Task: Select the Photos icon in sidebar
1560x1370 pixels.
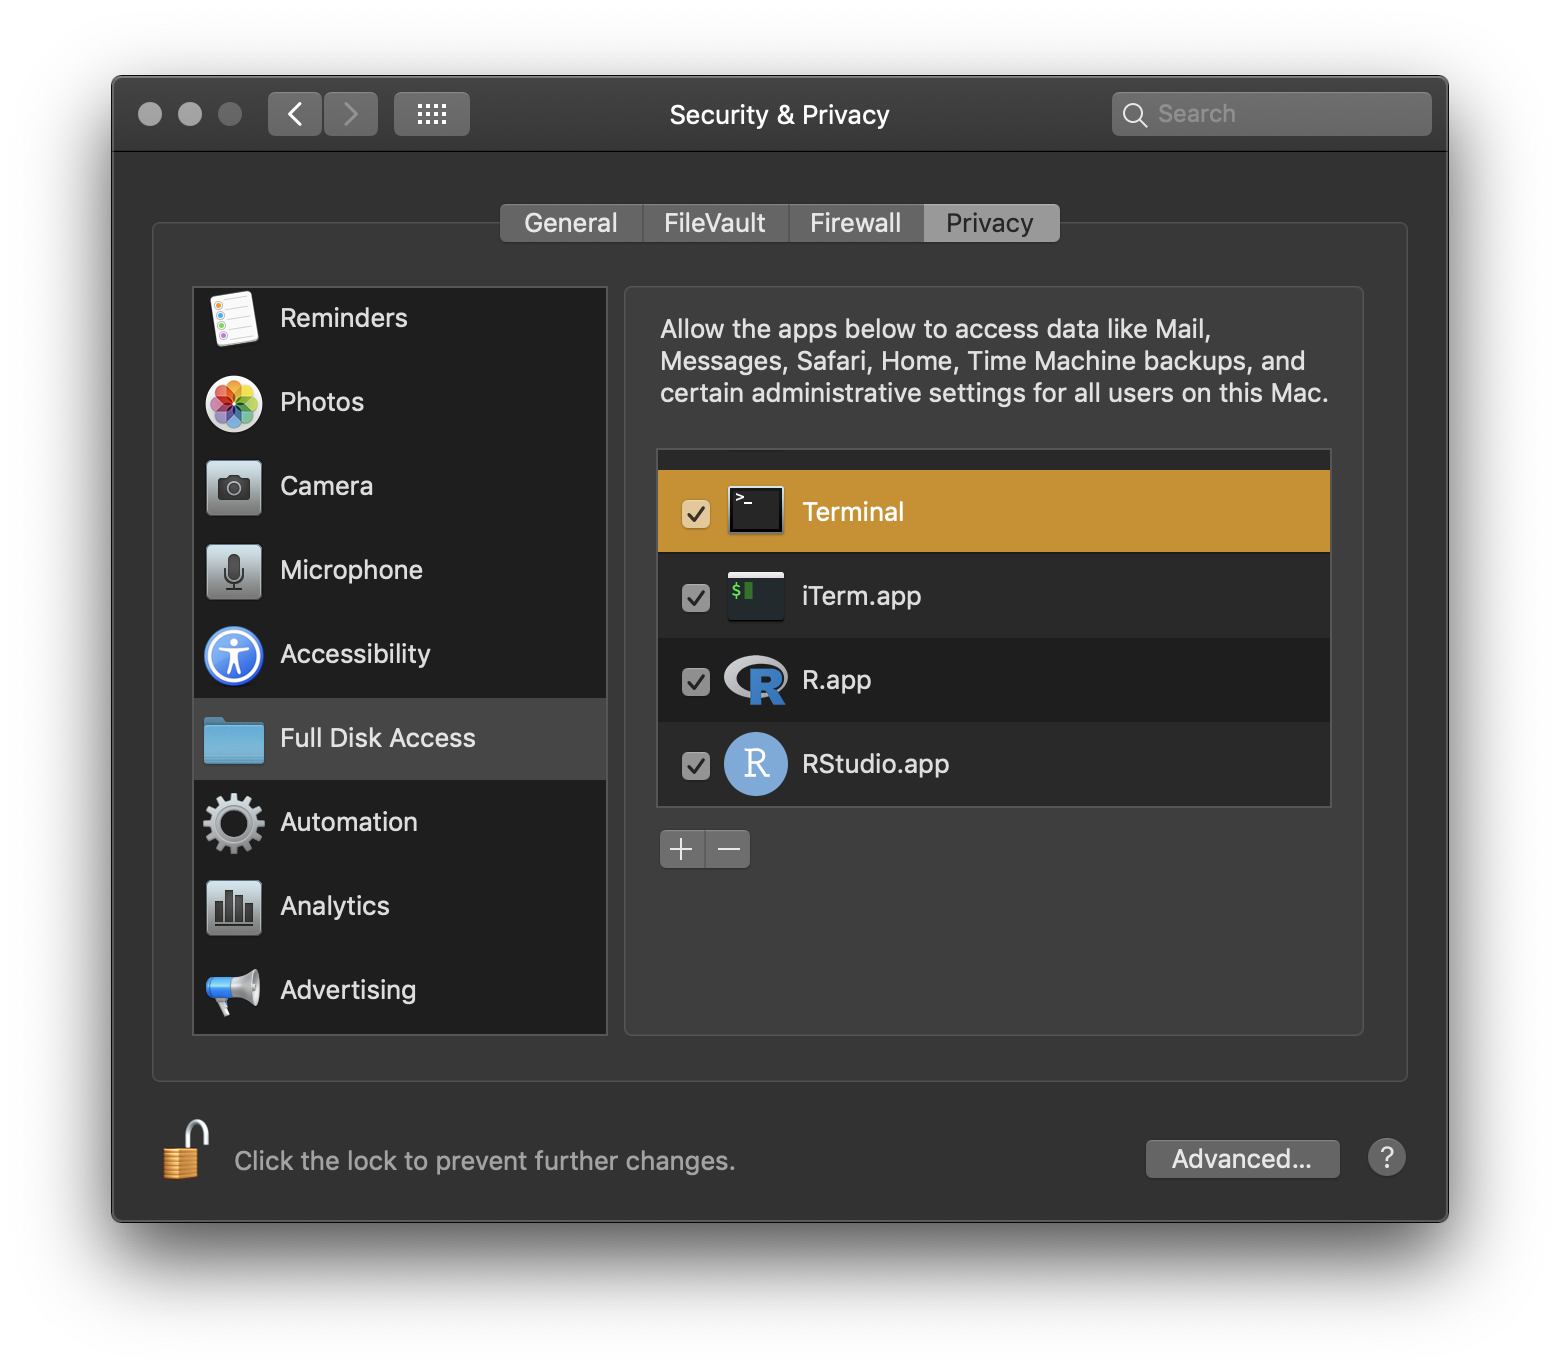Action: [234, 403]
